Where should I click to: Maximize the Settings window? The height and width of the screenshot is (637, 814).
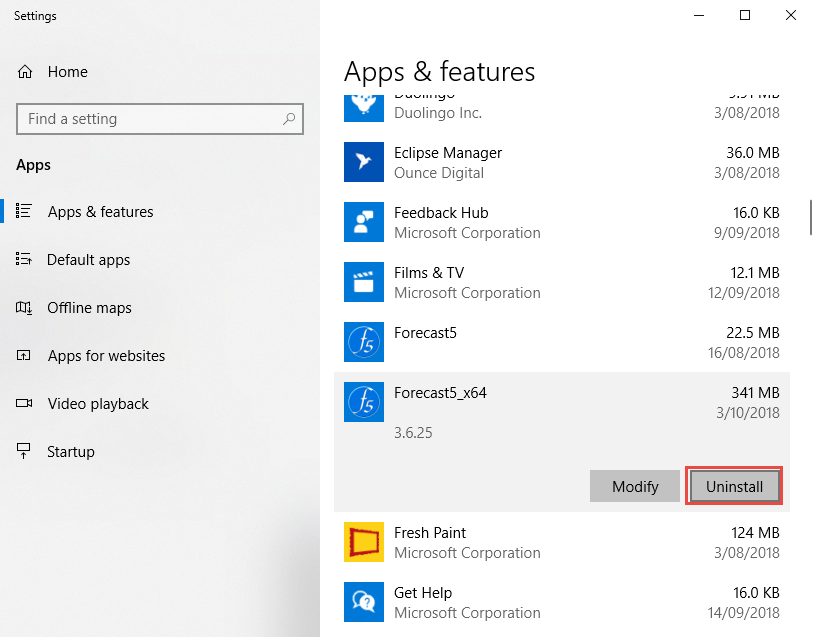pyautogui.click(x=744, y=15)
